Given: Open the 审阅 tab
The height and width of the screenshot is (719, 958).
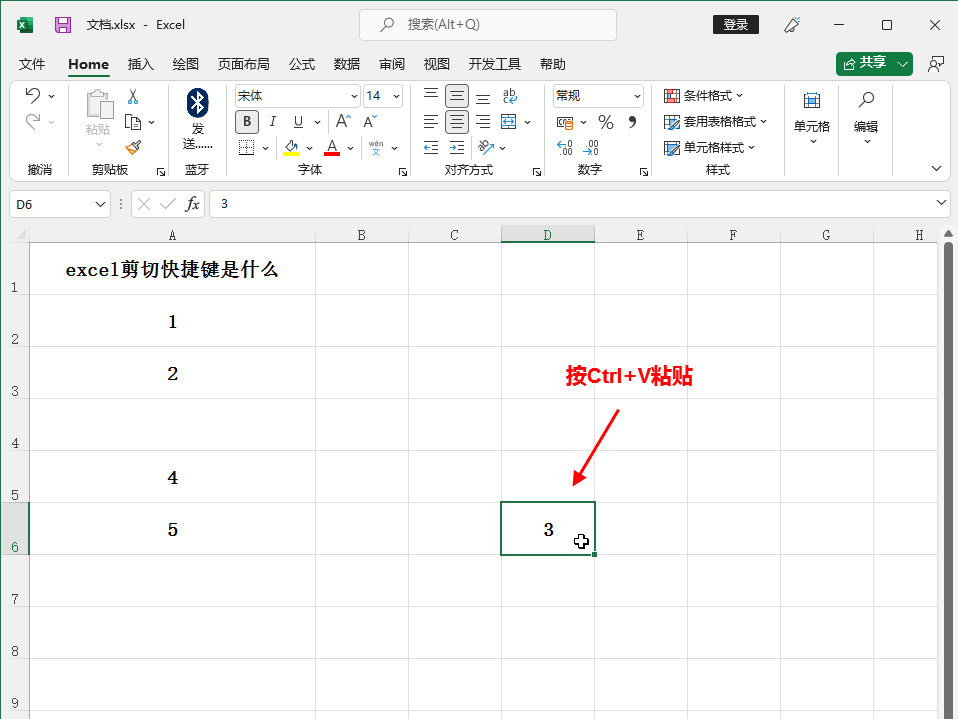Looking at the screenshot, I should [x=392, y=64].
